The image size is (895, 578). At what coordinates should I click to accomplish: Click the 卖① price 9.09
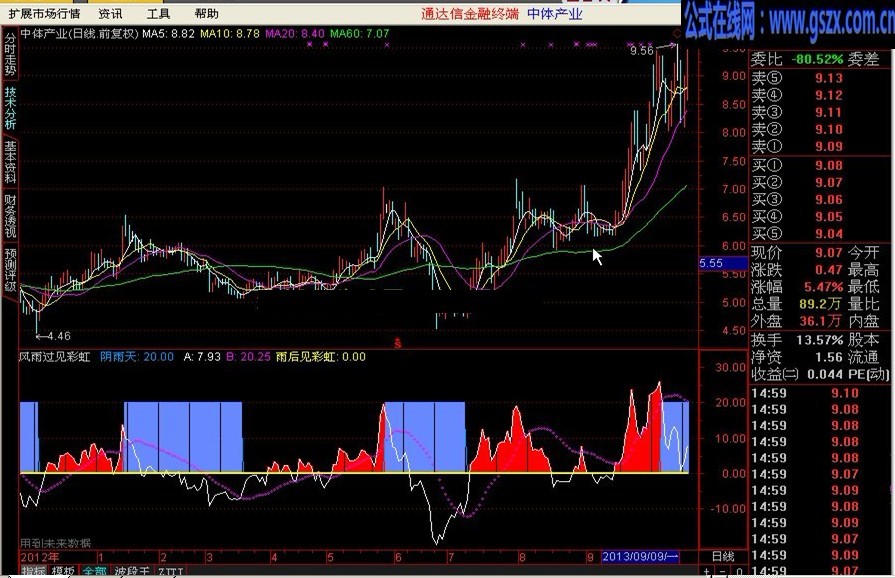point(828,147)
